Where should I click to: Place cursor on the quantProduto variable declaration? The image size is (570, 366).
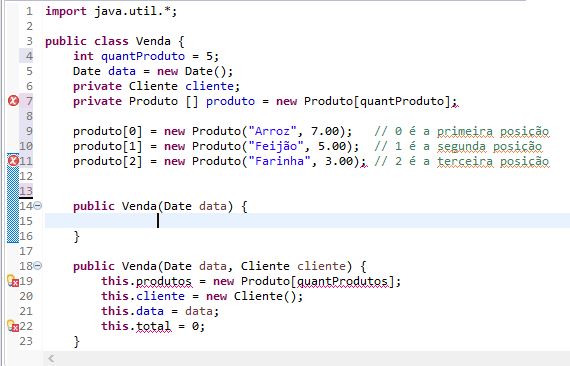pos(143,56)
